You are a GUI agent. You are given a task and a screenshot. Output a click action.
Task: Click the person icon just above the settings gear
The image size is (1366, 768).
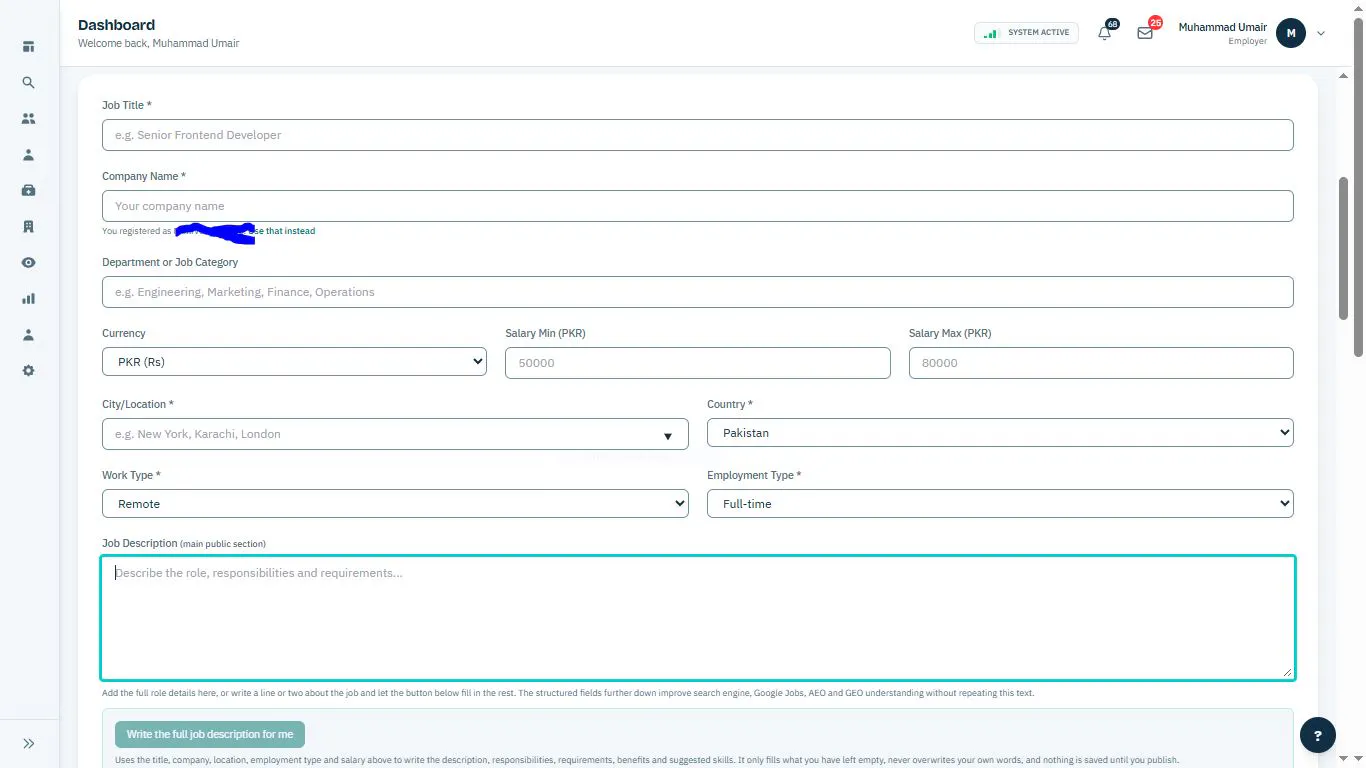(x=28, y=335)
